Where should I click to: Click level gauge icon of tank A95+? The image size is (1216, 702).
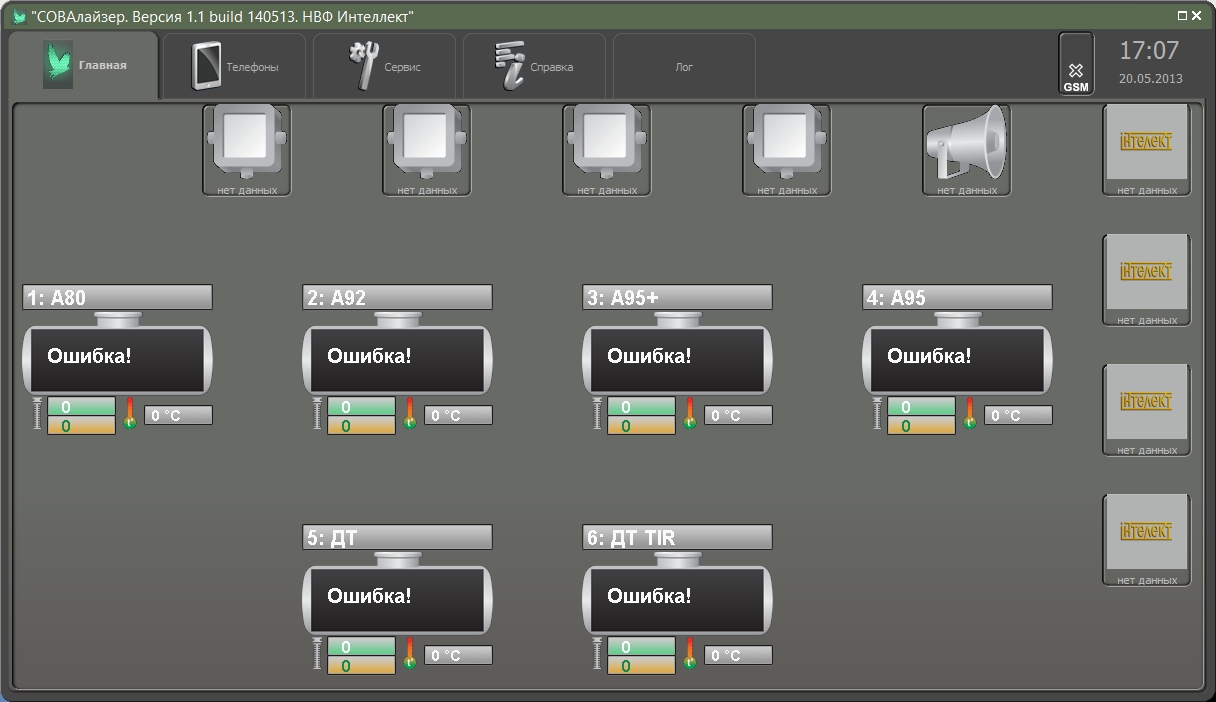[x=598, y=414]
